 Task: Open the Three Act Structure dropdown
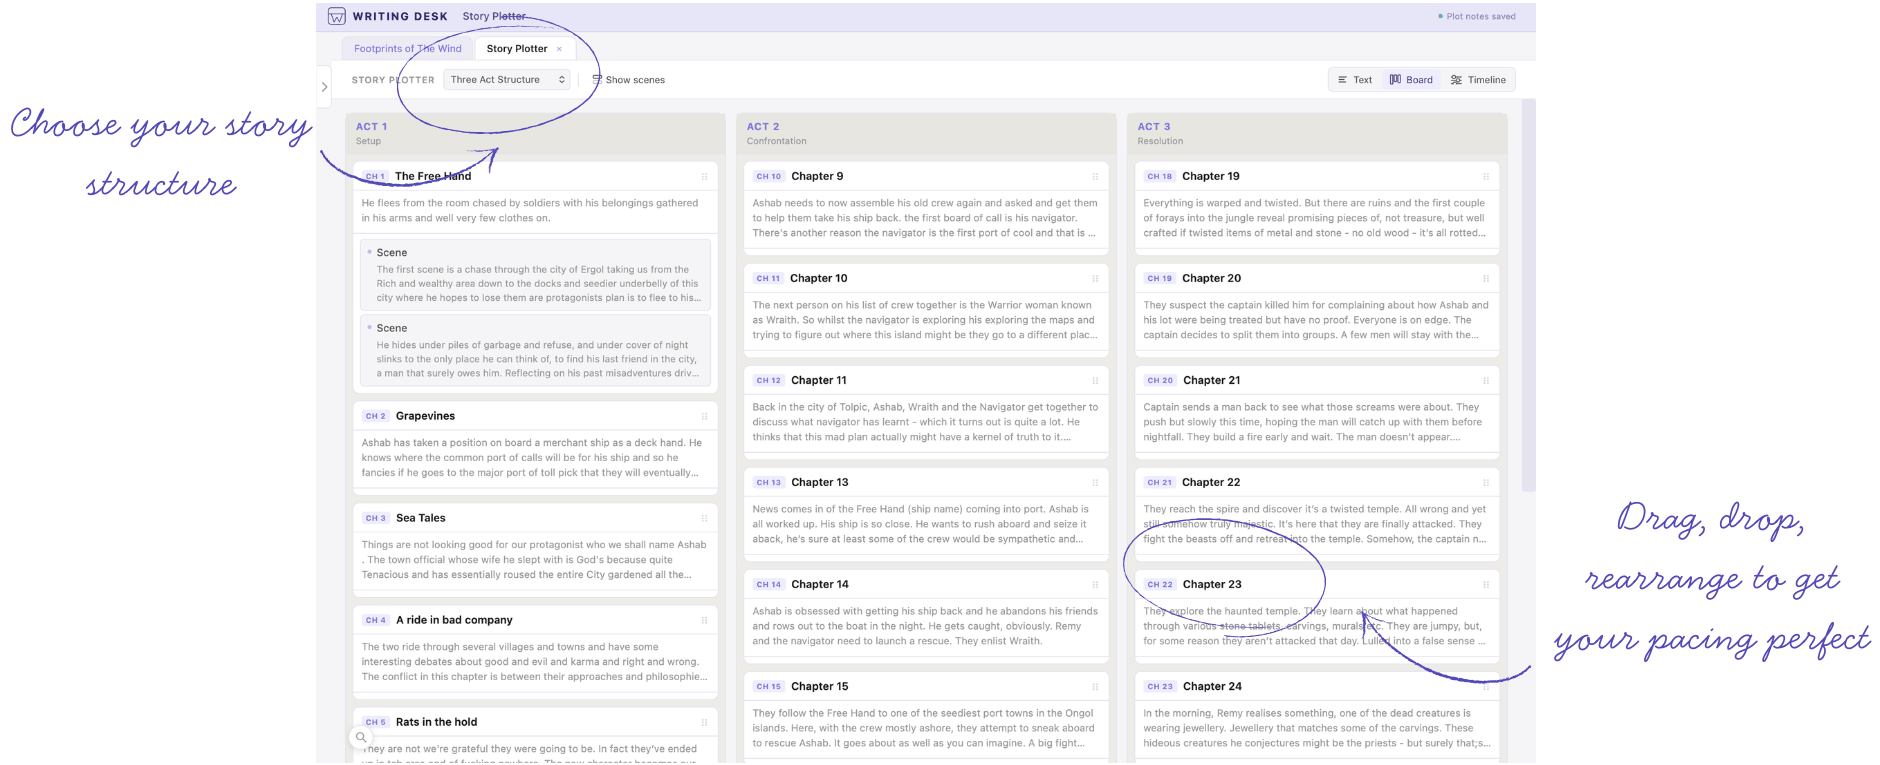coord(507,80)
